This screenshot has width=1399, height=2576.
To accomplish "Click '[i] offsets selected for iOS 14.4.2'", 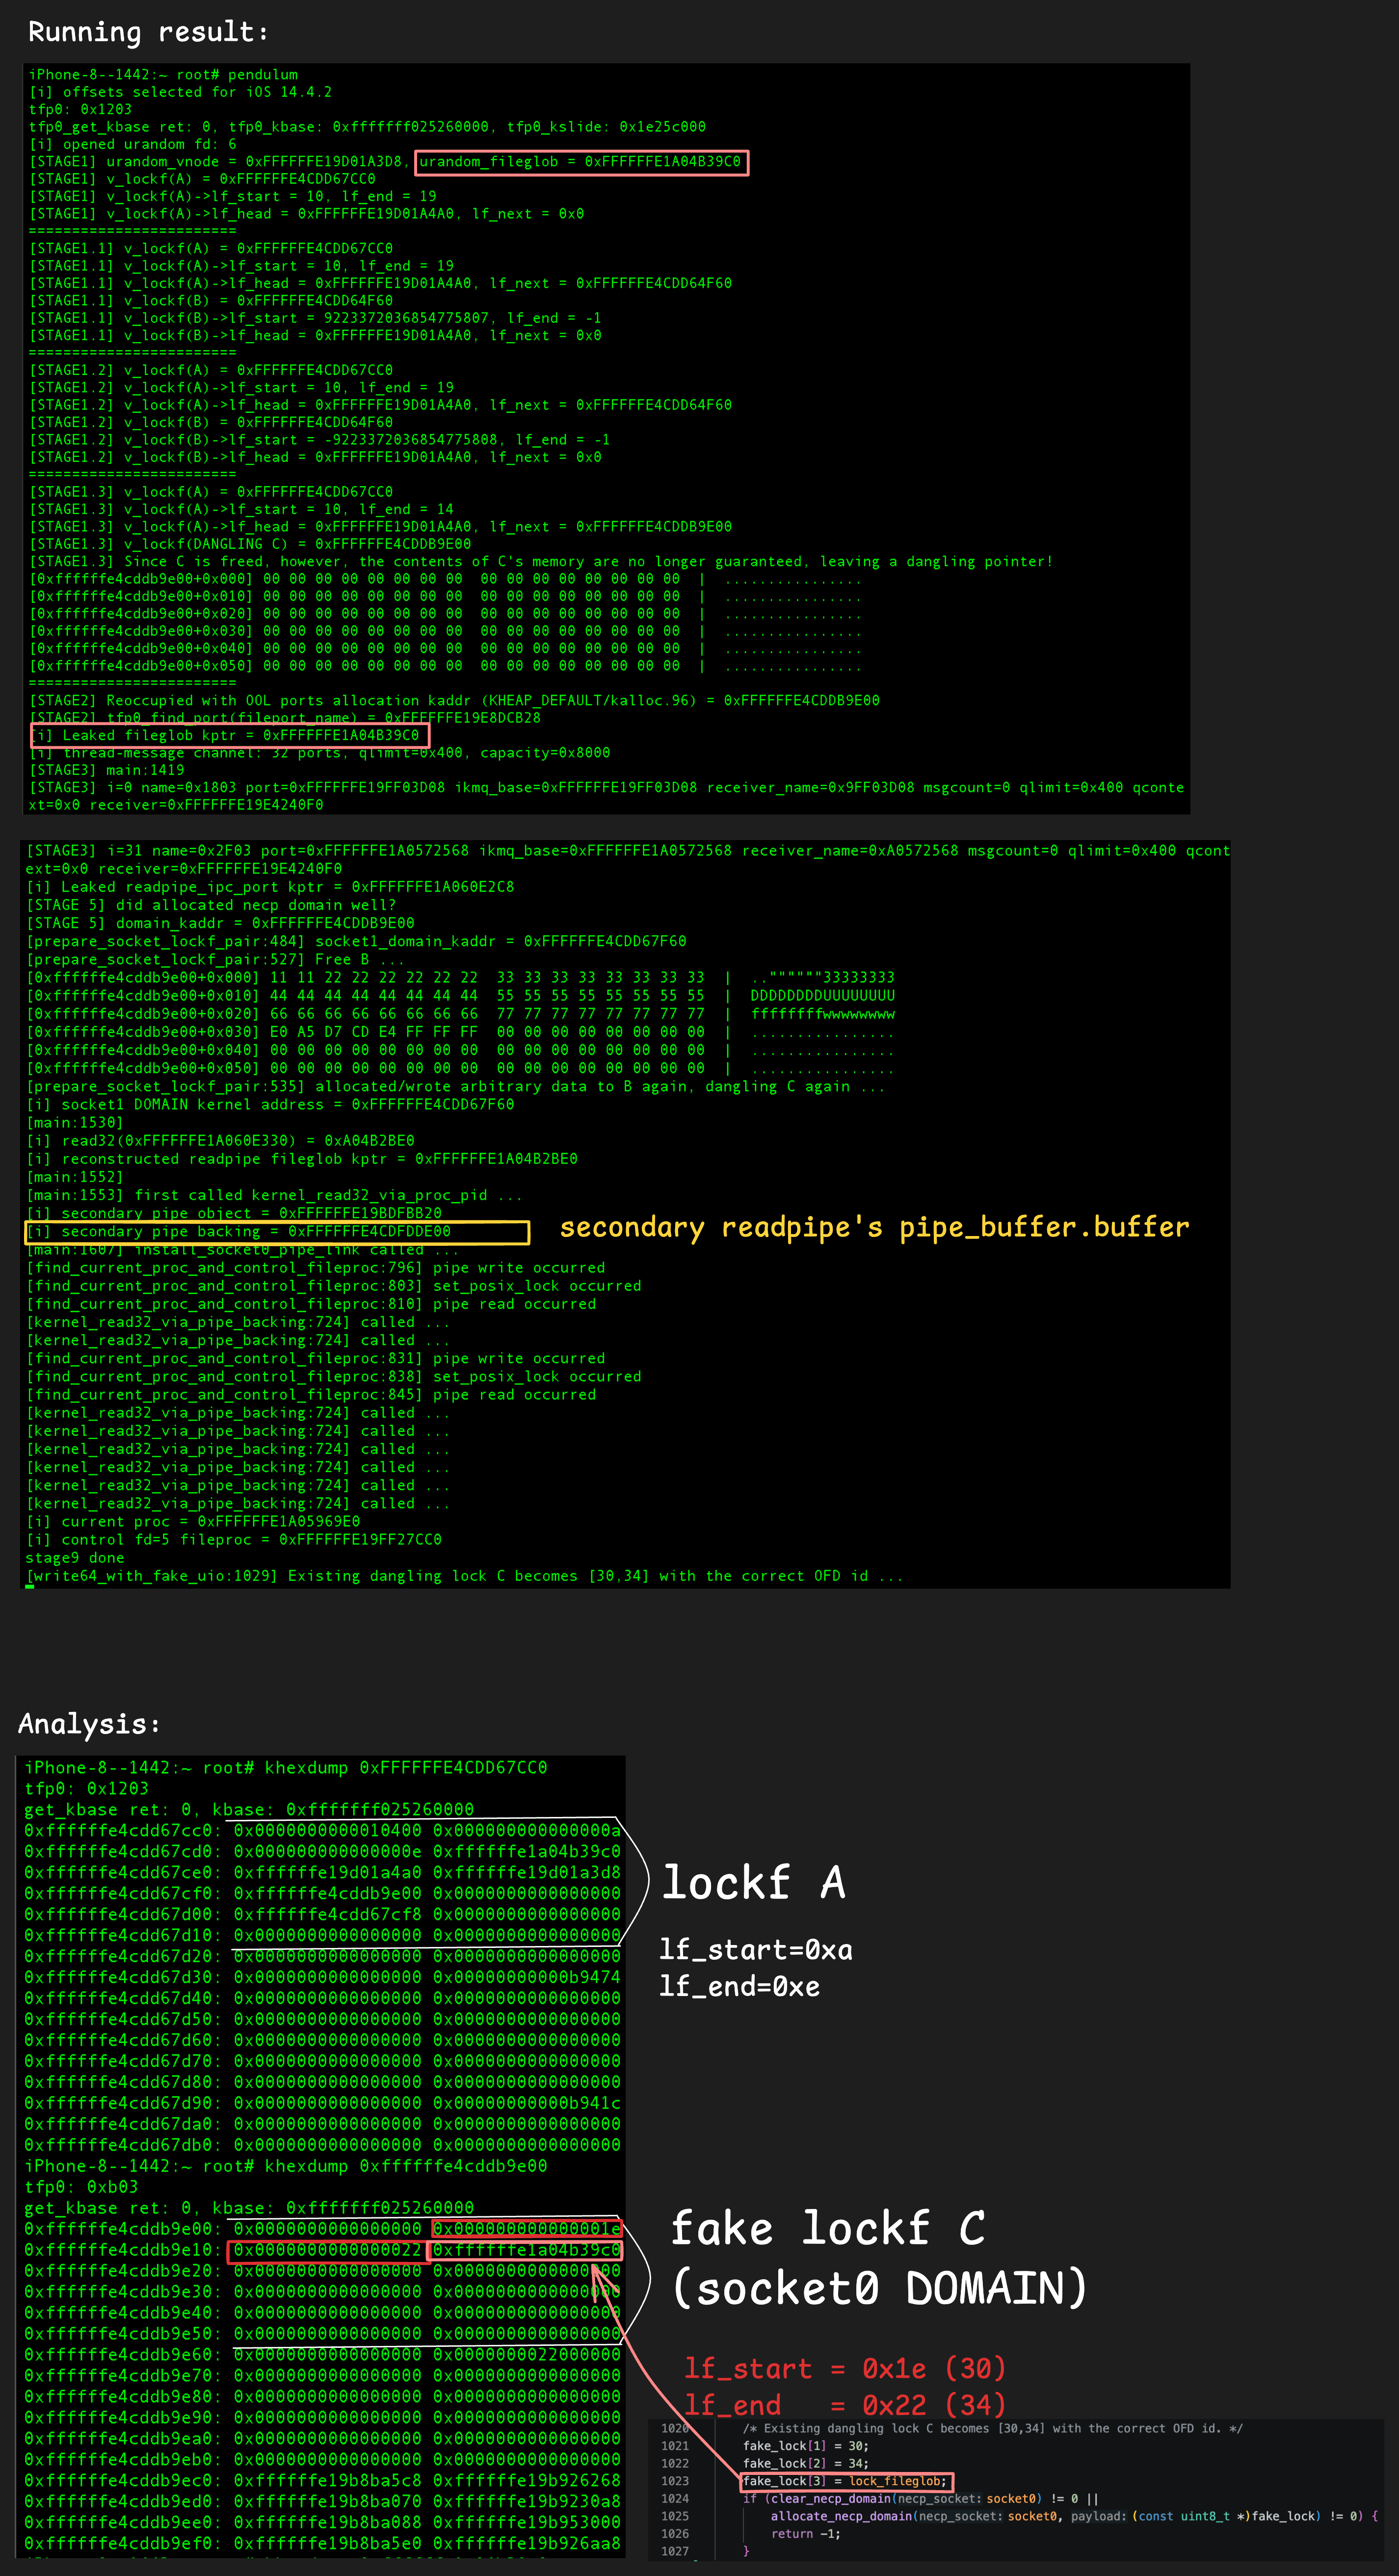I will click(x=181, y=92).
